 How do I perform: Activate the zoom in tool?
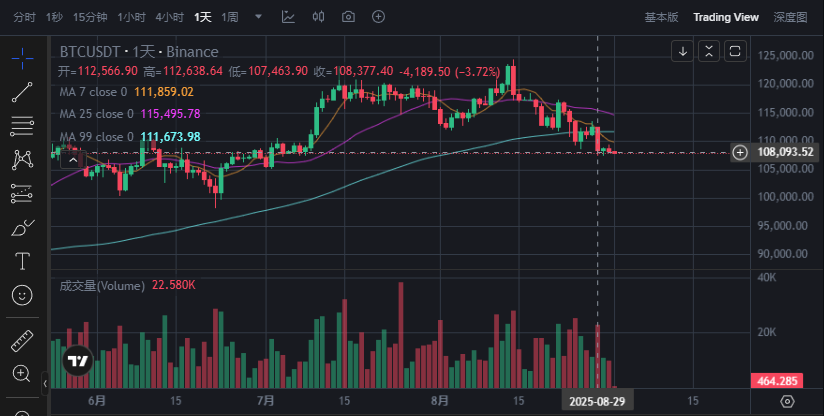click(22, 373)
